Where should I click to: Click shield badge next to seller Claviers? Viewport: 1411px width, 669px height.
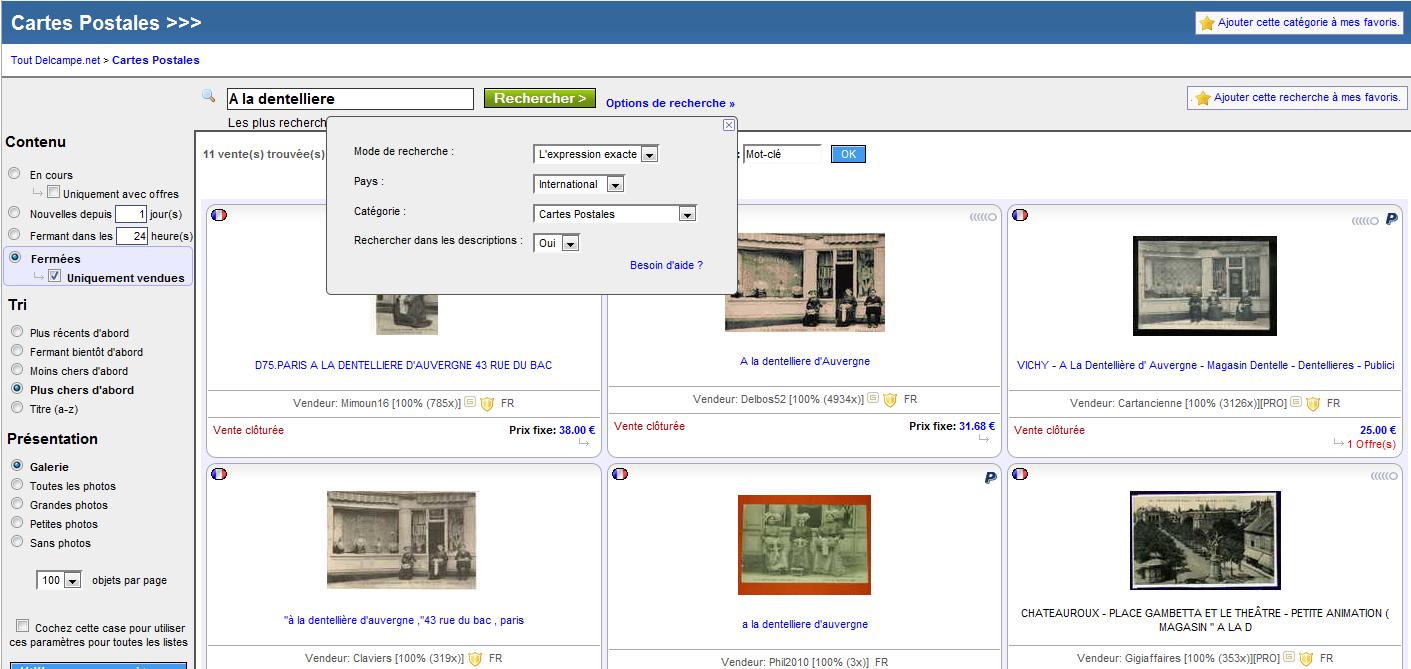pyautogui.click(x=475, y=659)
